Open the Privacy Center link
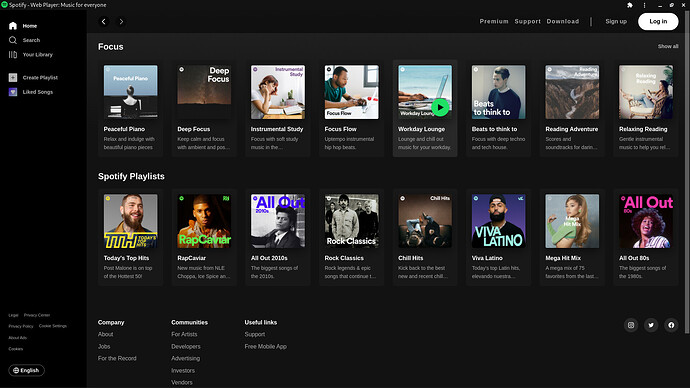The image size is (690, 388). [x=37, y=315]
